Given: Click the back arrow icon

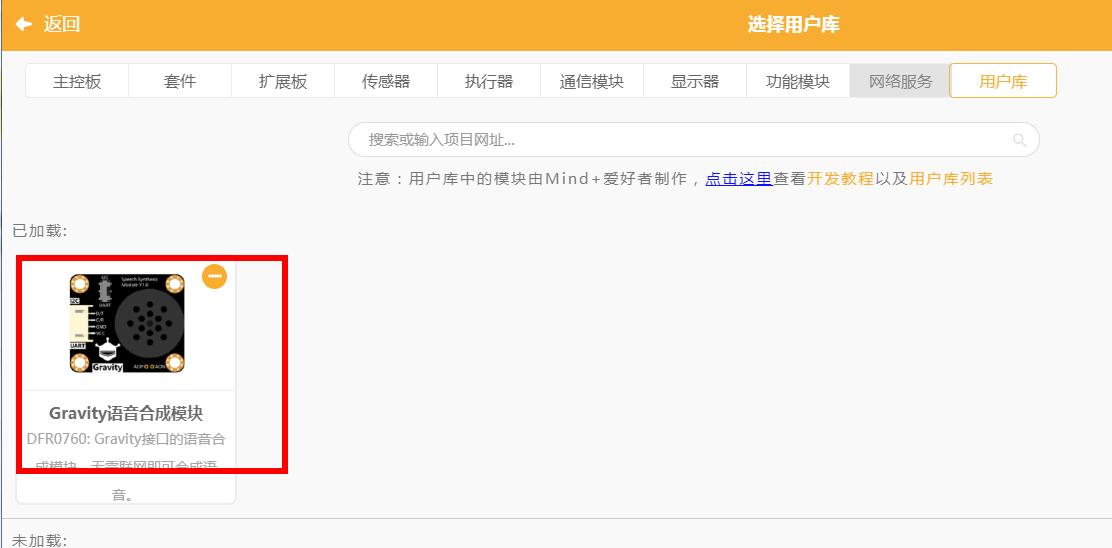Looking at the screenshot, I should [x=24, y=24].
